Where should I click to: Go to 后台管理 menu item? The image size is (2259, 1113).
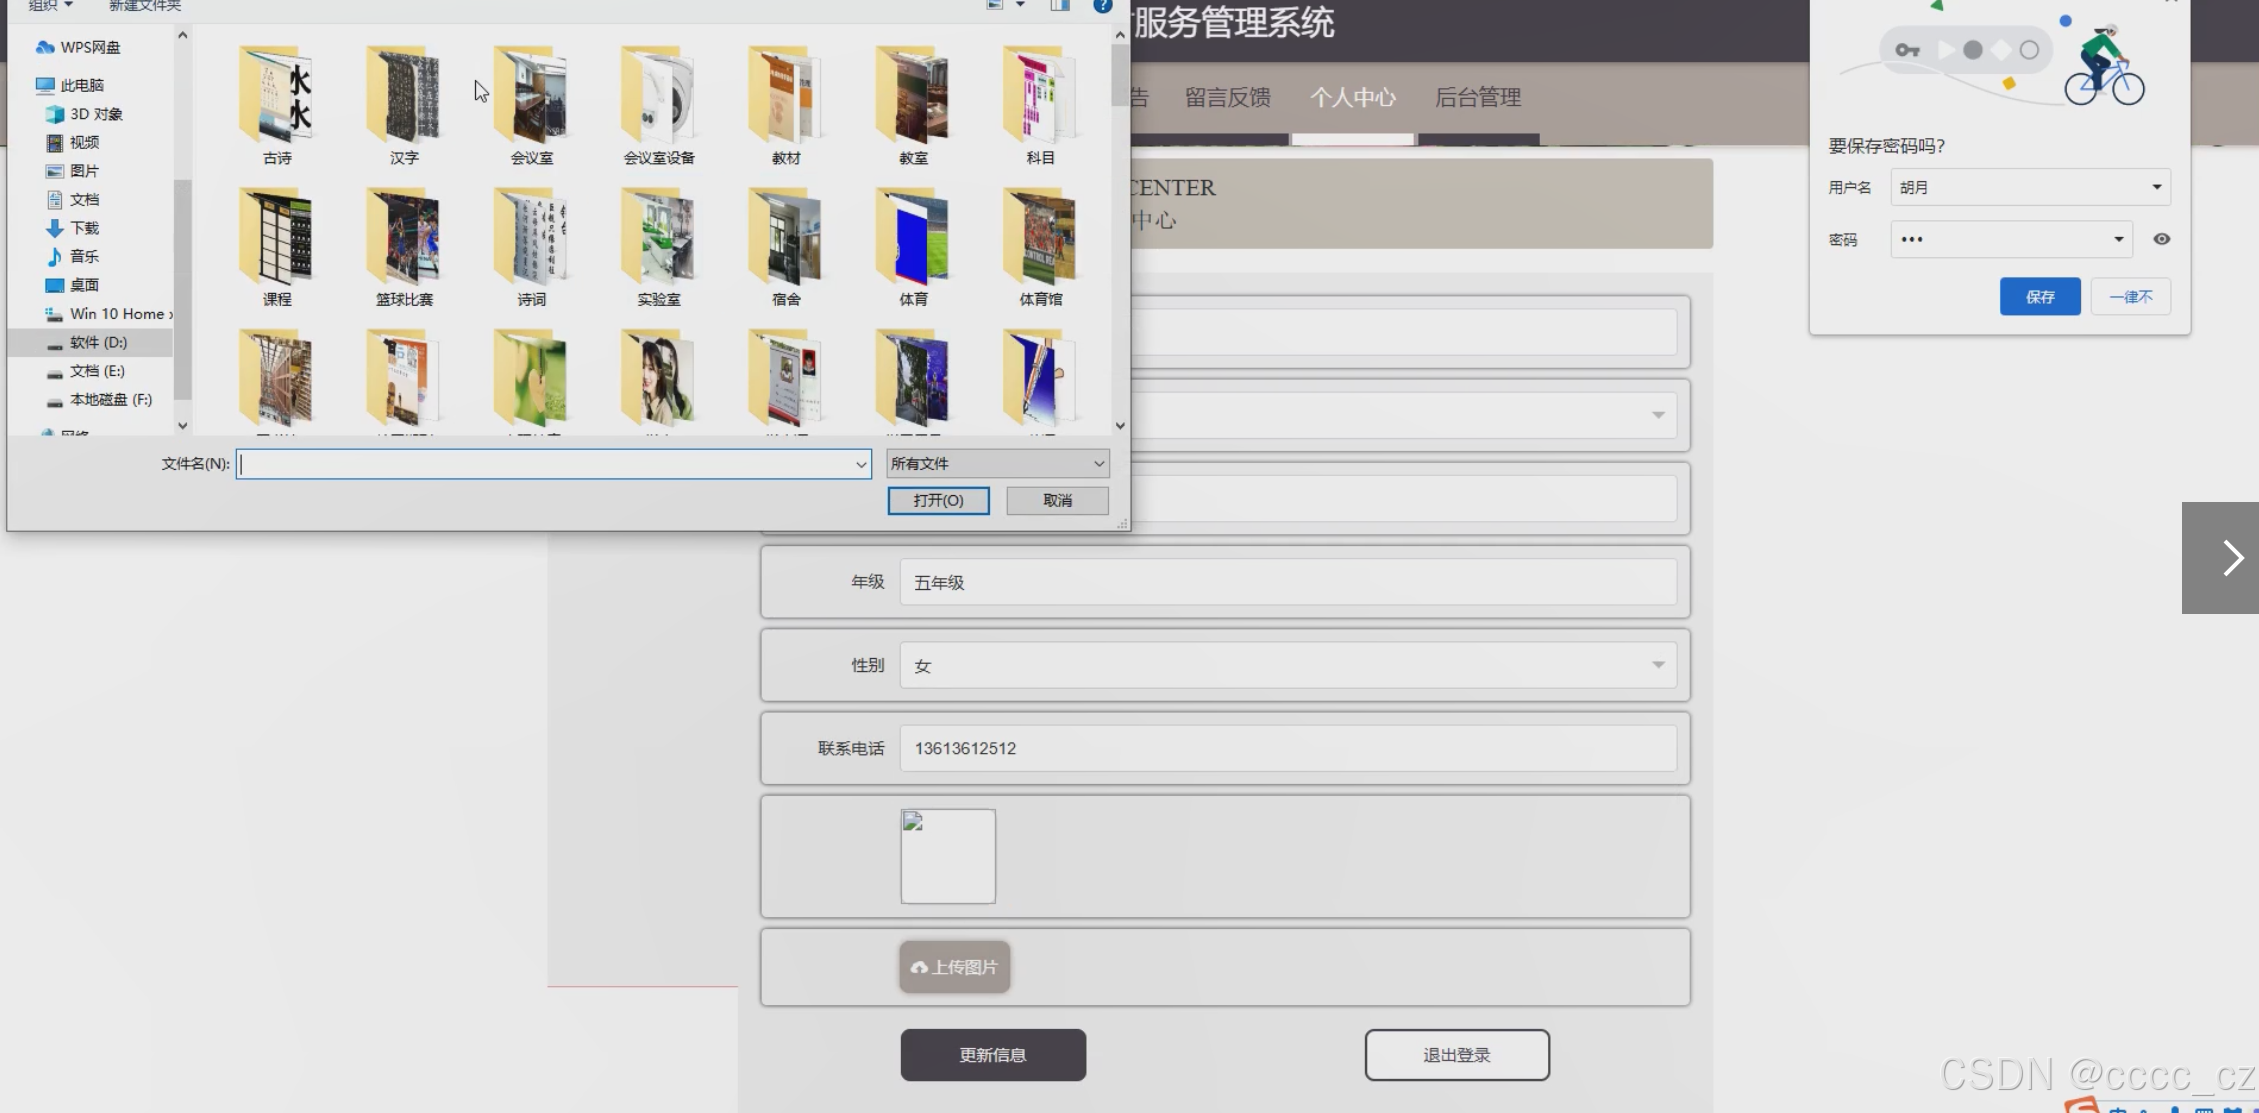tap(1477, 97)
